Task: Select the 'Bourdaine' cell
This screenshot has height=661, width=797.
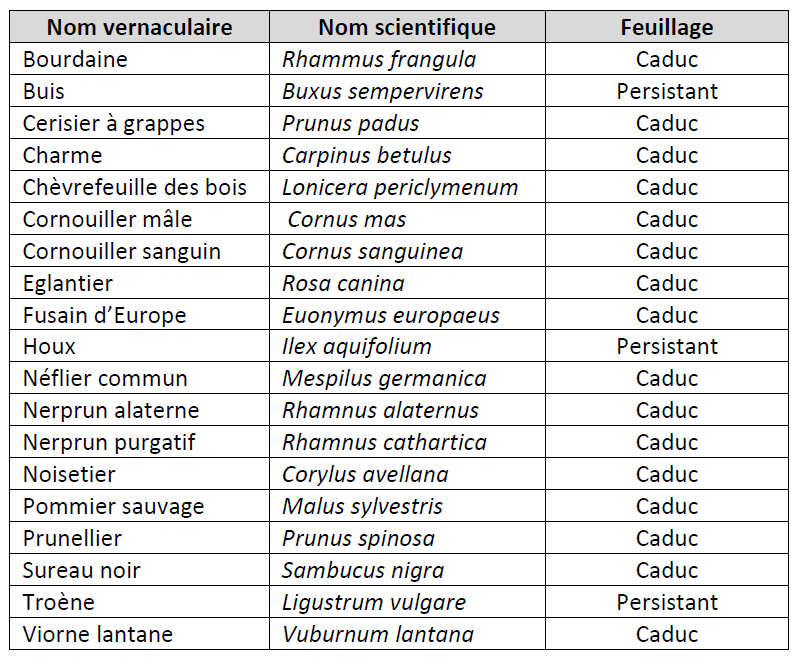Action: 75,60
